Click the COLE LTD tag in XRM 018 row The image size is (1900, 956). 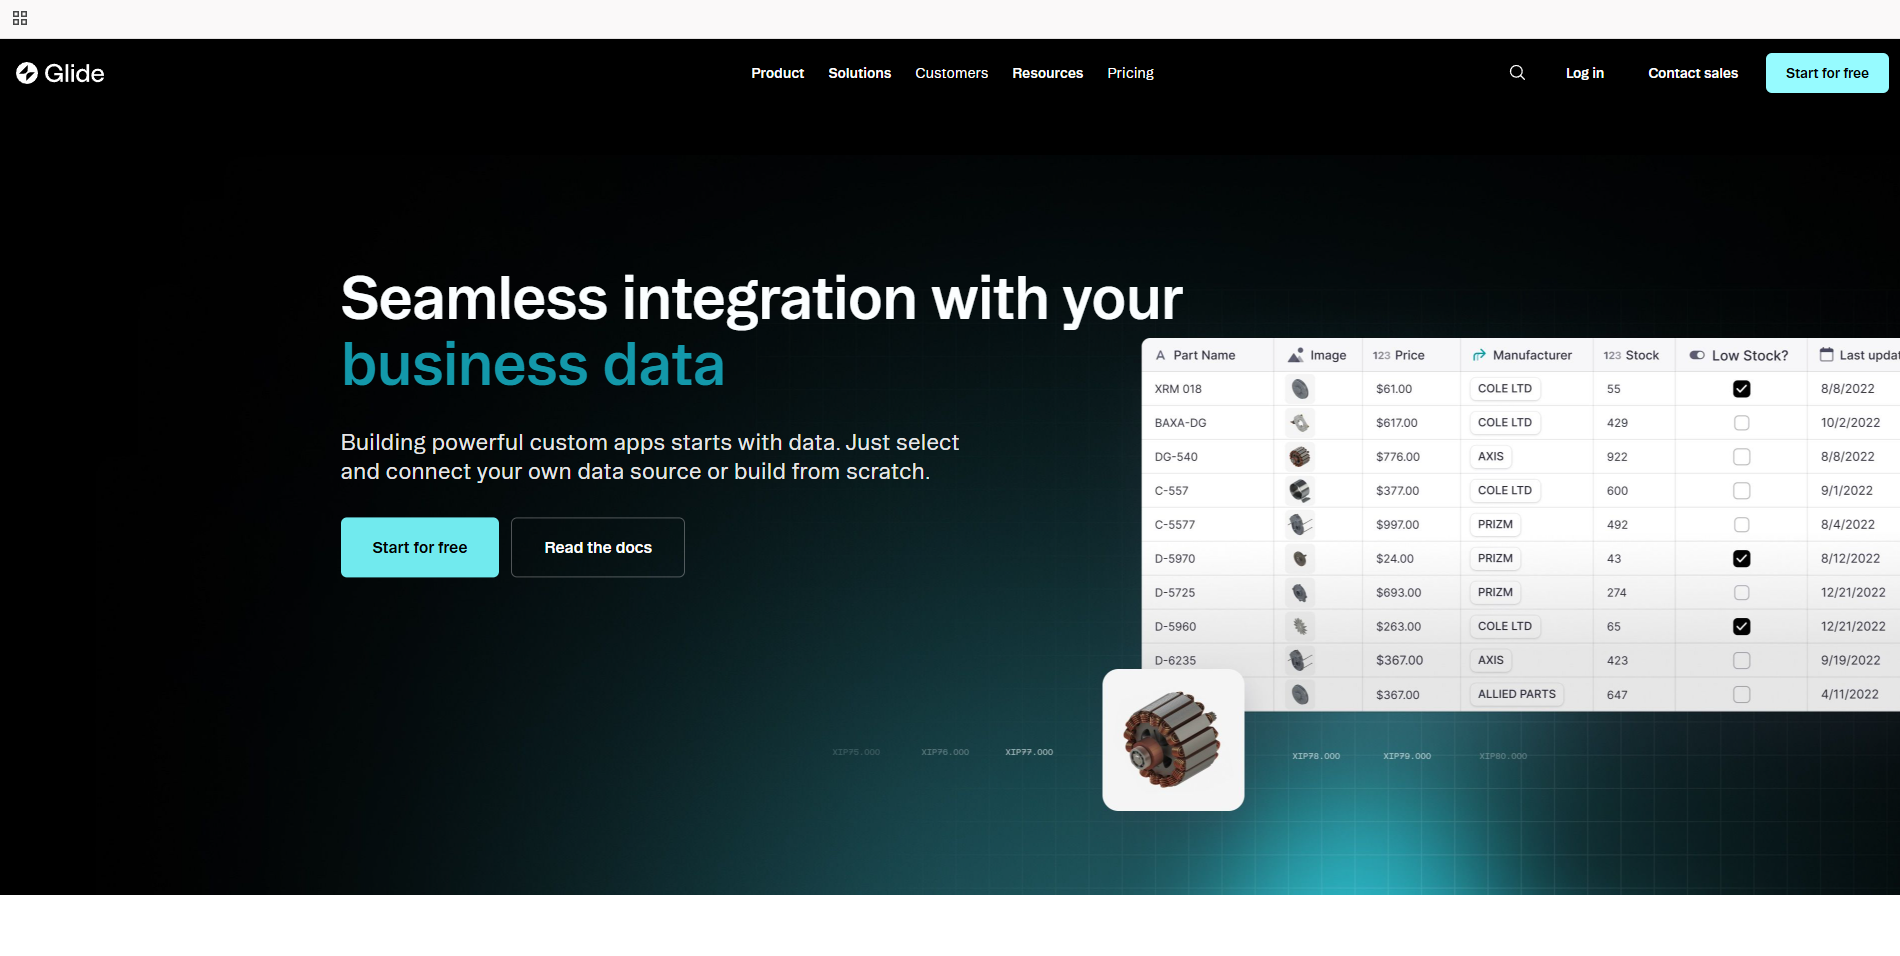(1505, 389)
